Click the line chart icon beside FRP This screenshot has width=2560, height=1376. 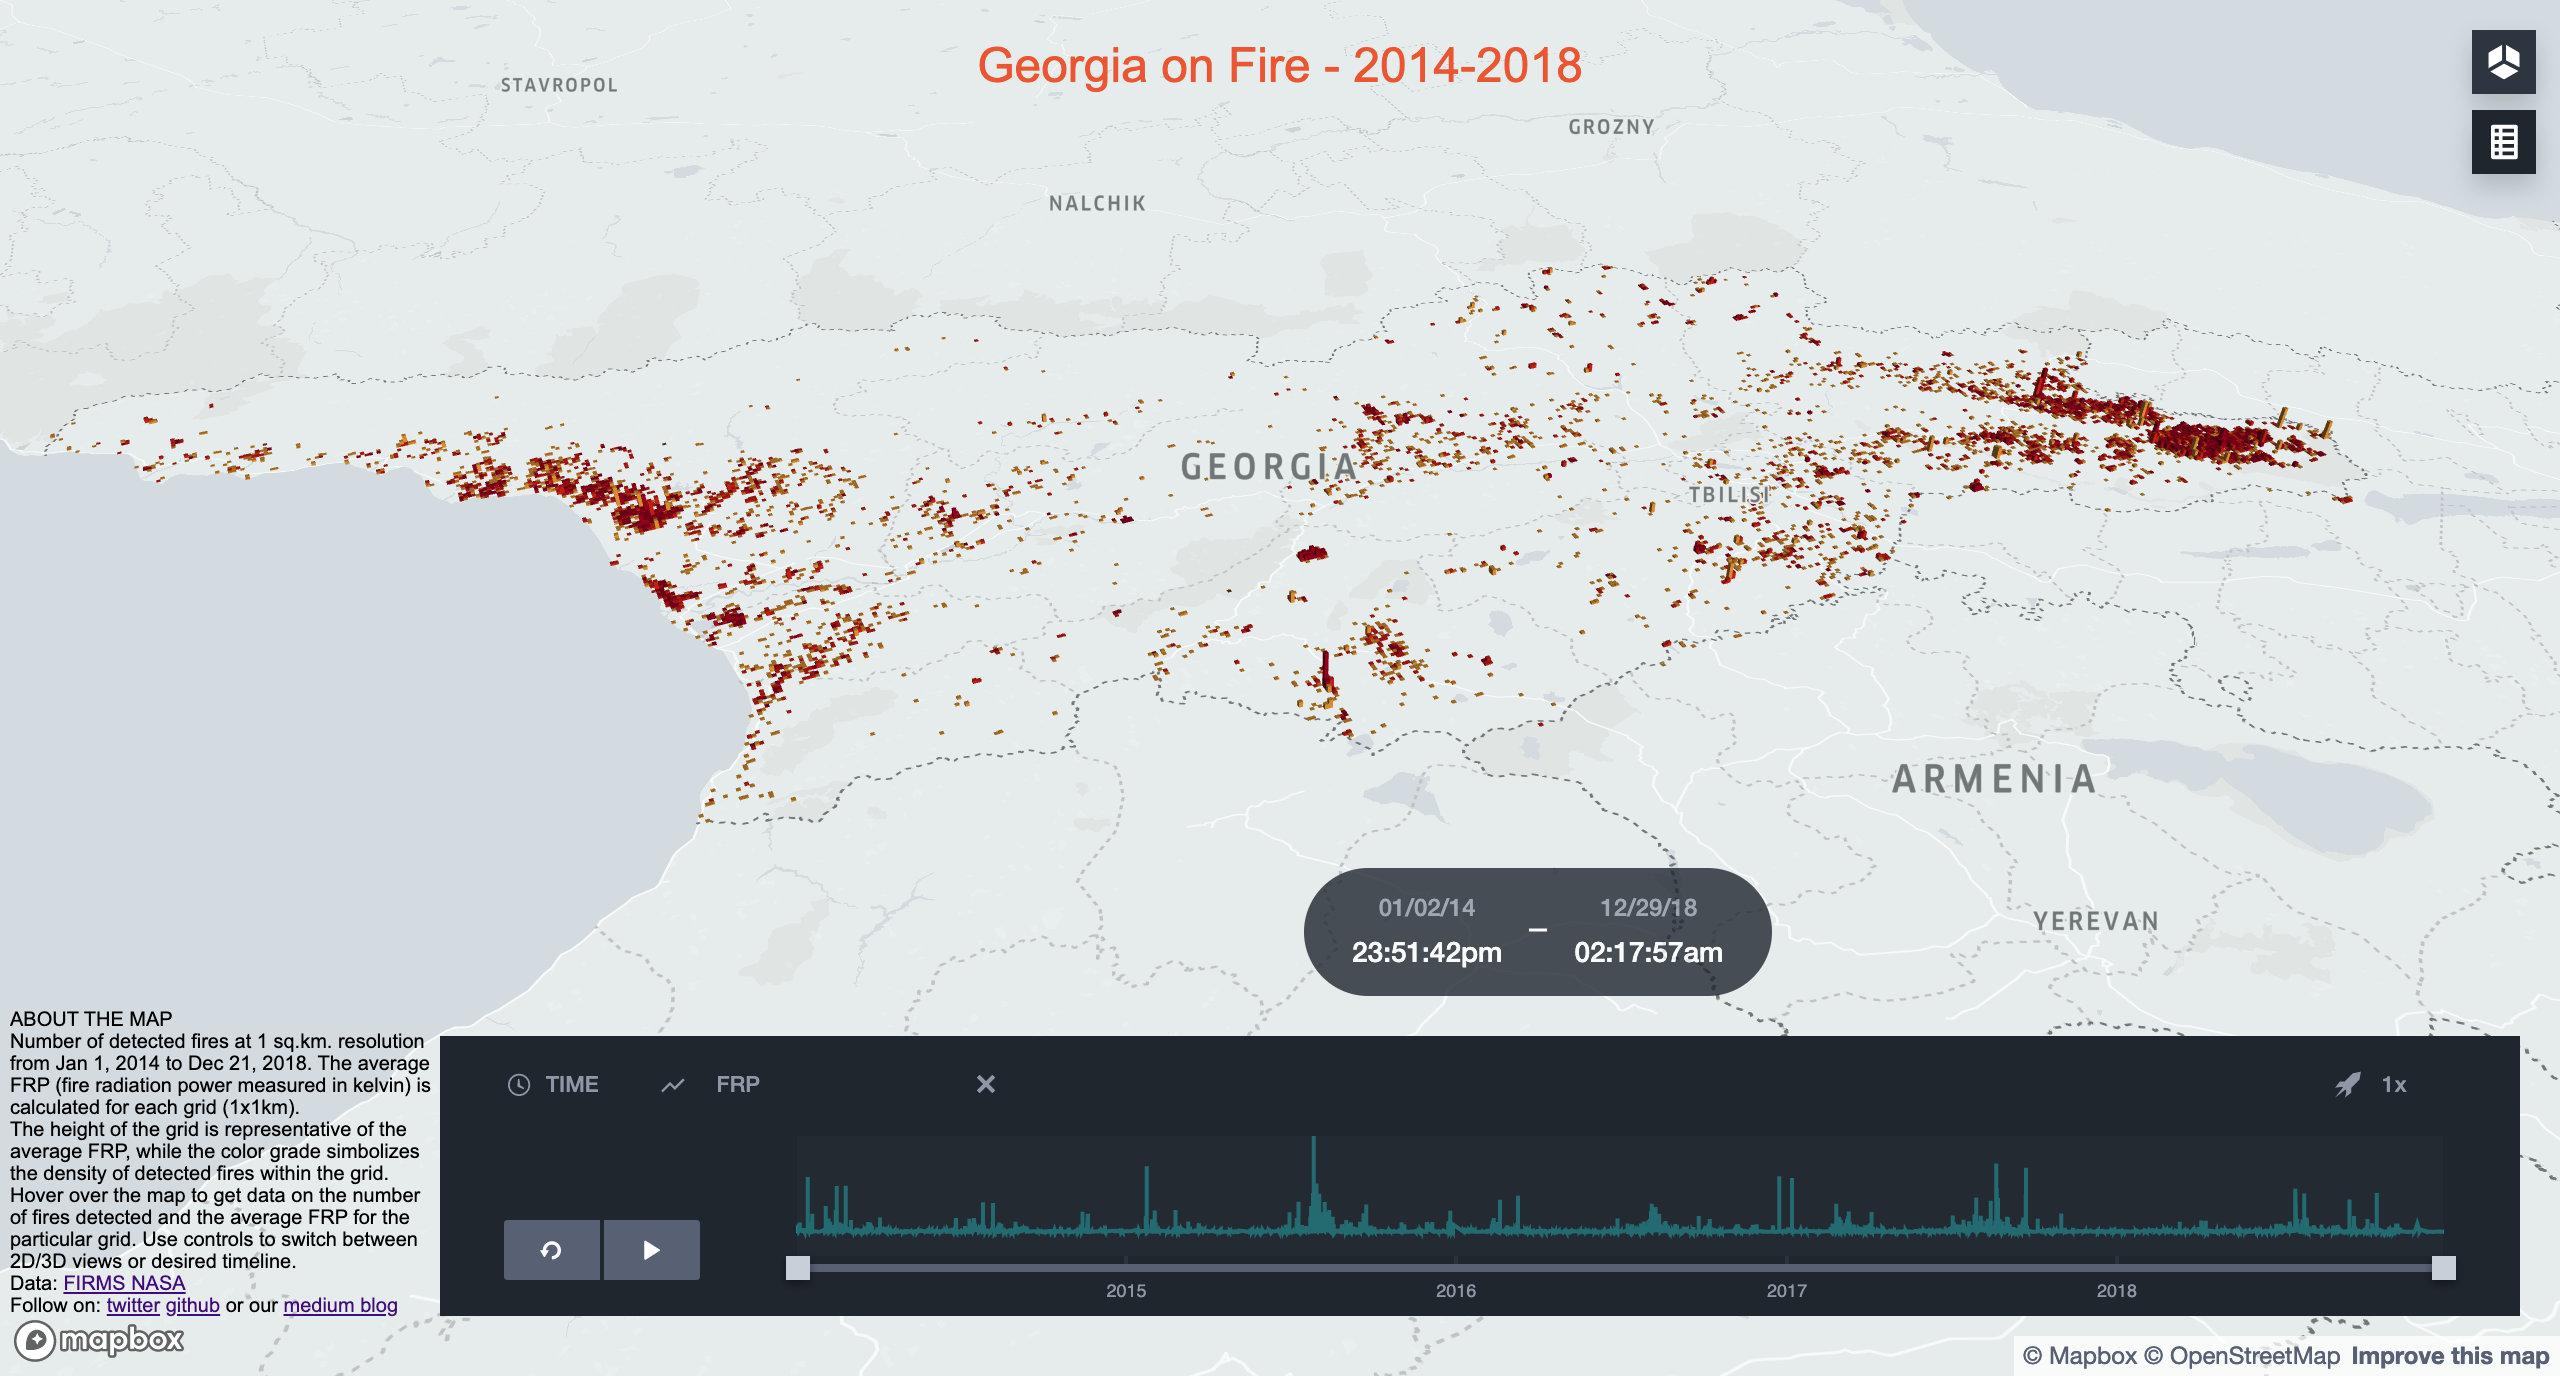pyautogui.click(x=673, y=1085)
